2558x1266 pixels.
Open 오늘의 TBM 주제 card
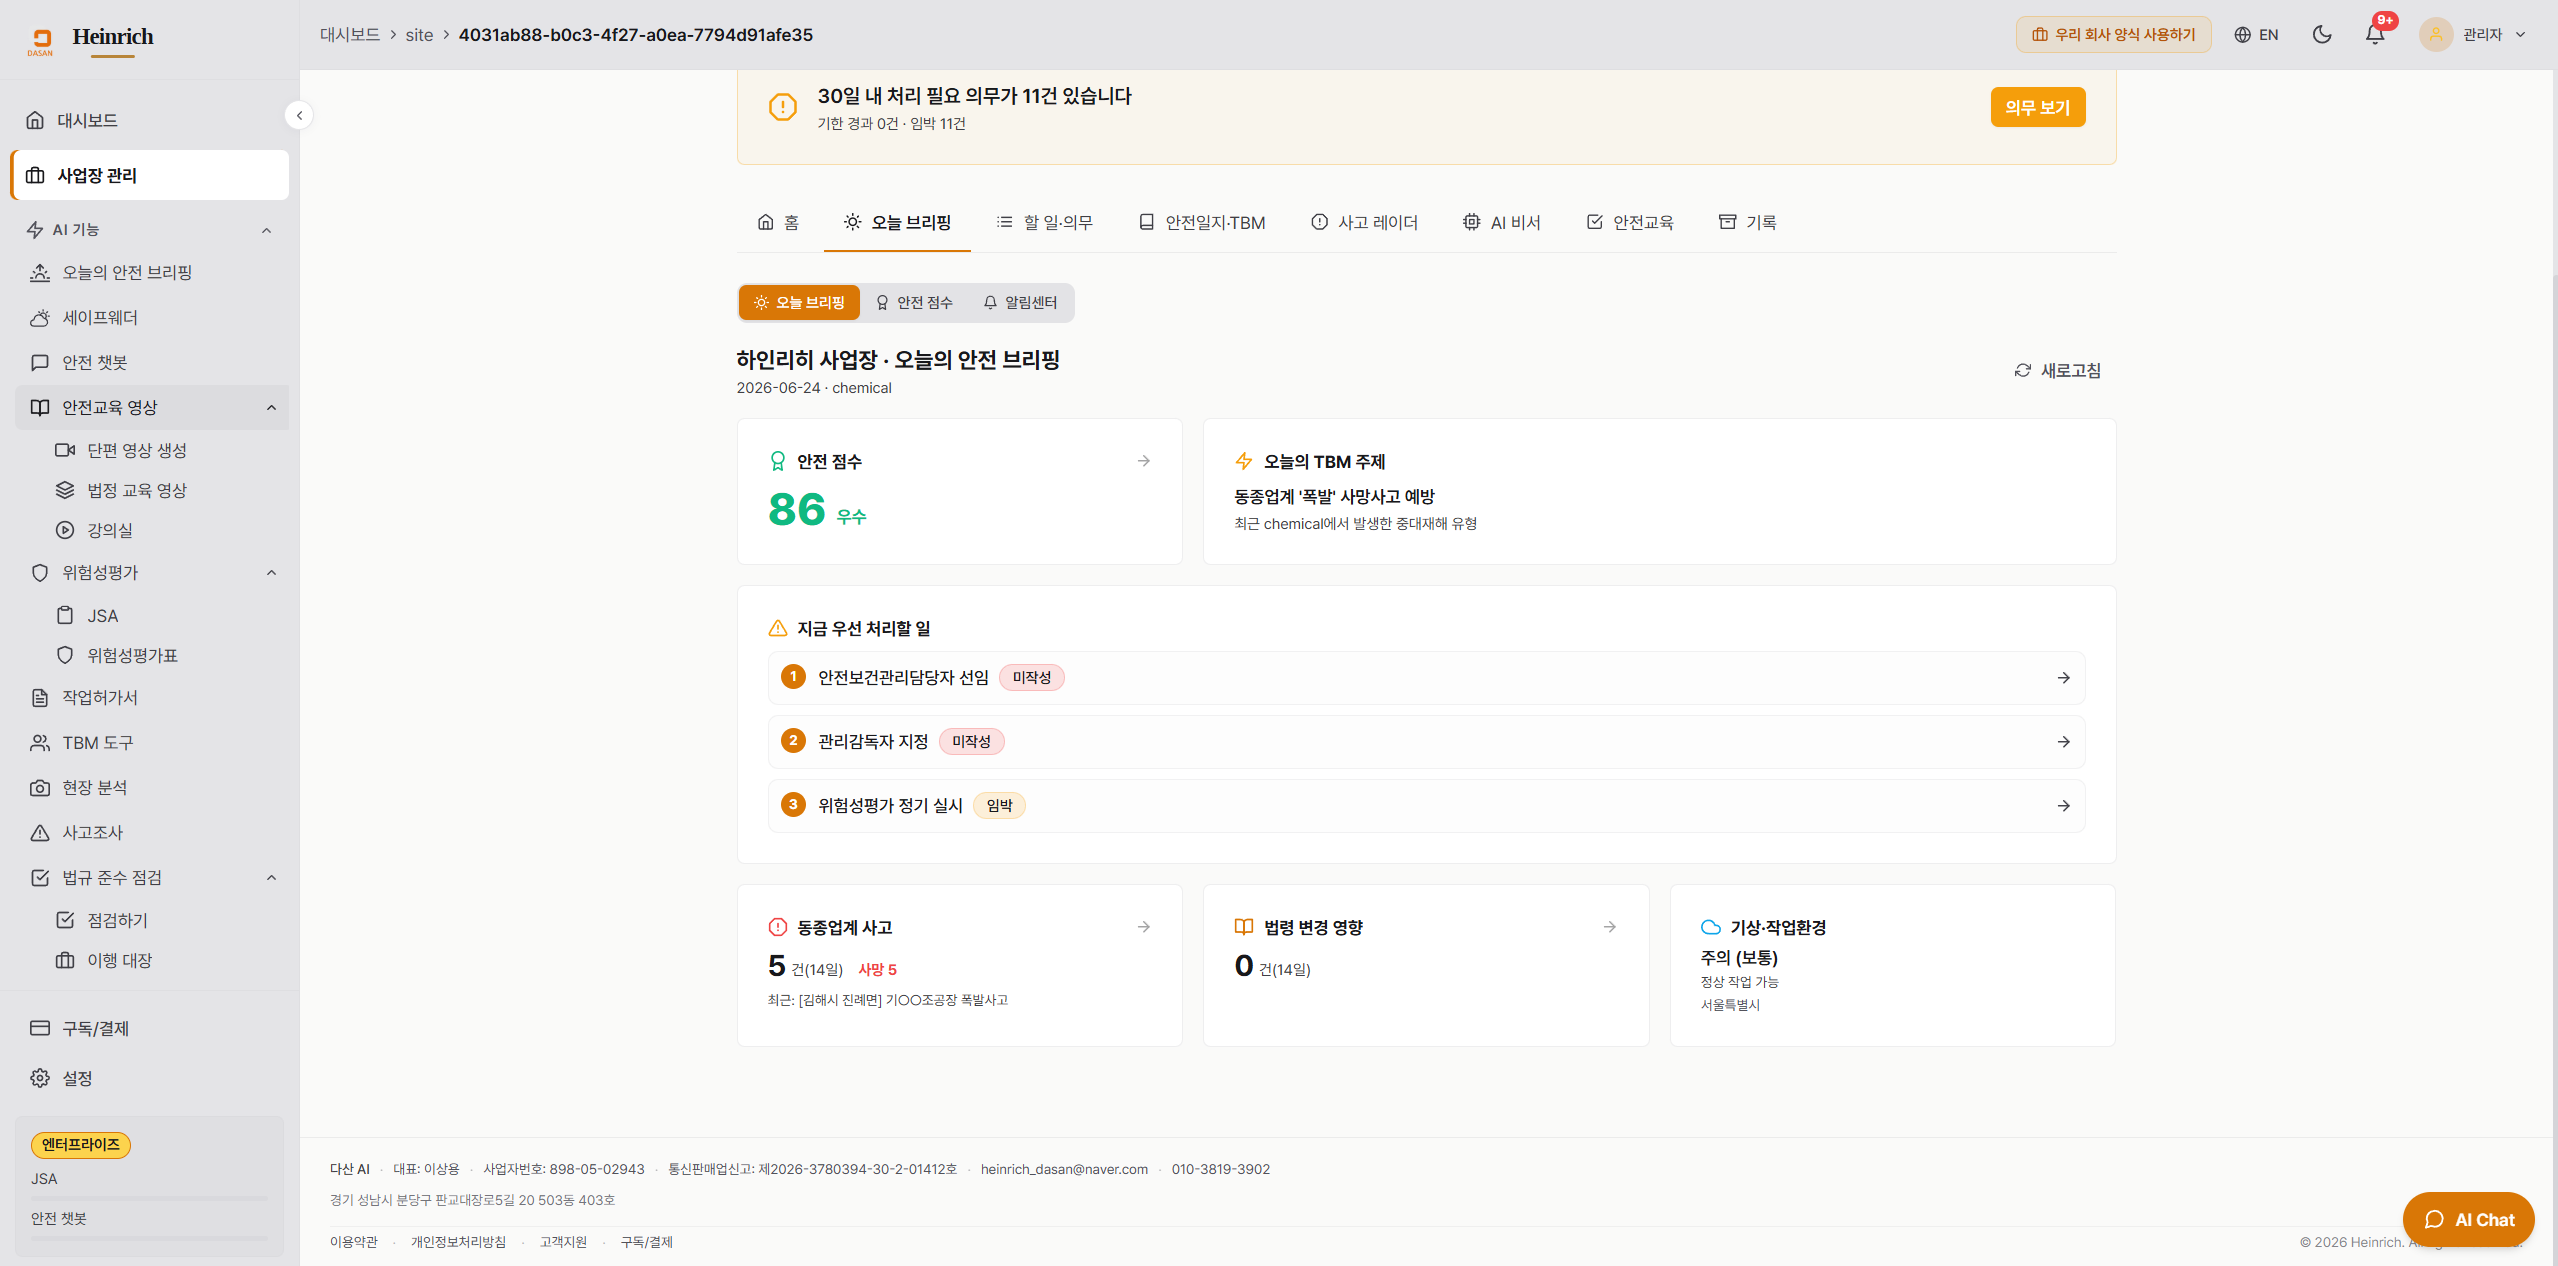[1658, 491]
